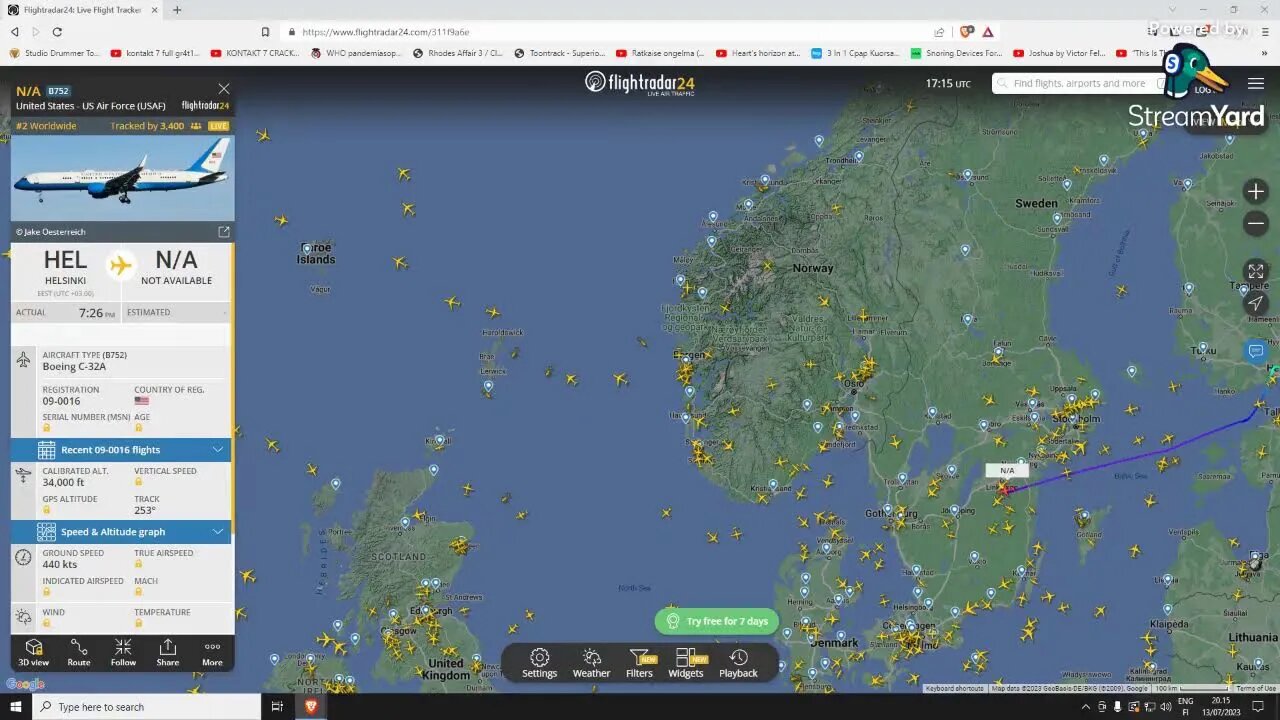Open Toontrack Superior bookmark

560,53
